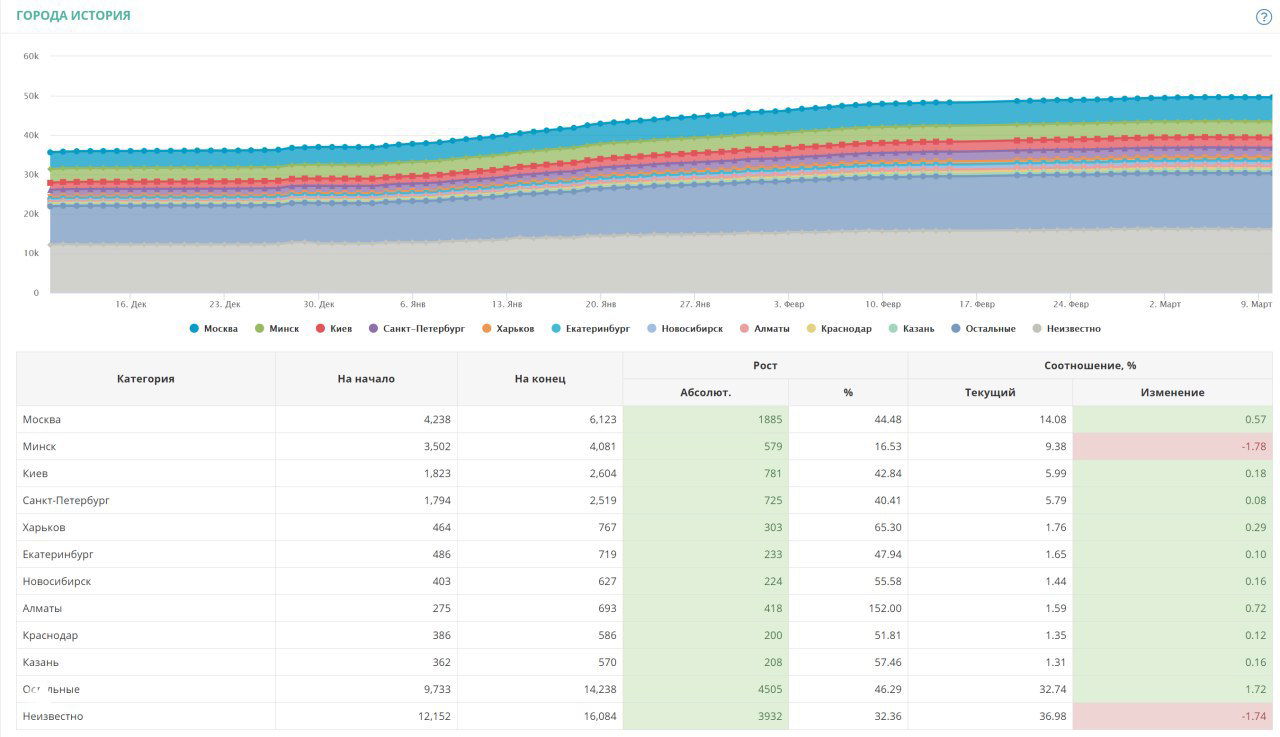
Task: Sort table by Категория column header
Action: point(146,379)
